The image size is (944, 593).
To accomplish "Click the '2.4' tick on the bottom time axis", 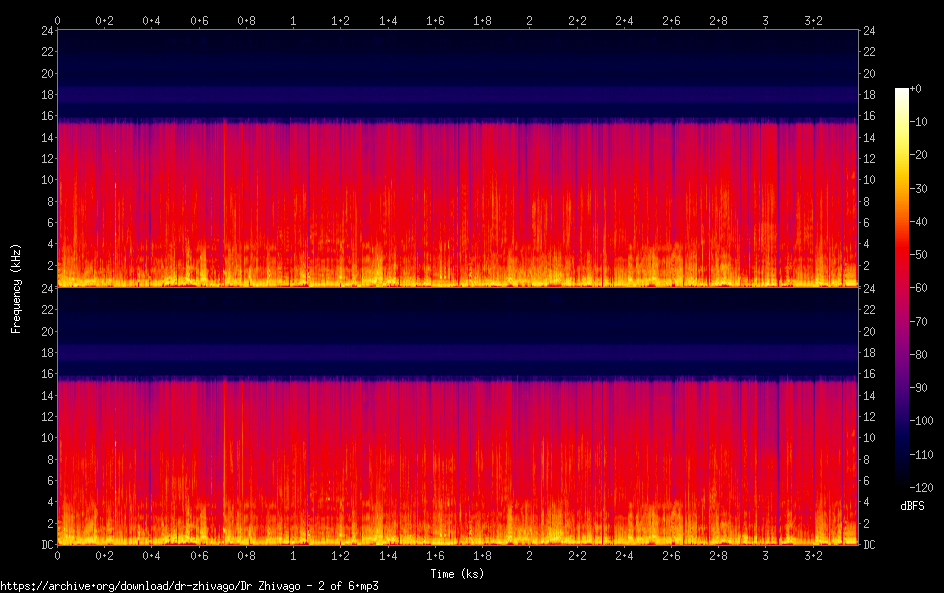I will (623, 555).
